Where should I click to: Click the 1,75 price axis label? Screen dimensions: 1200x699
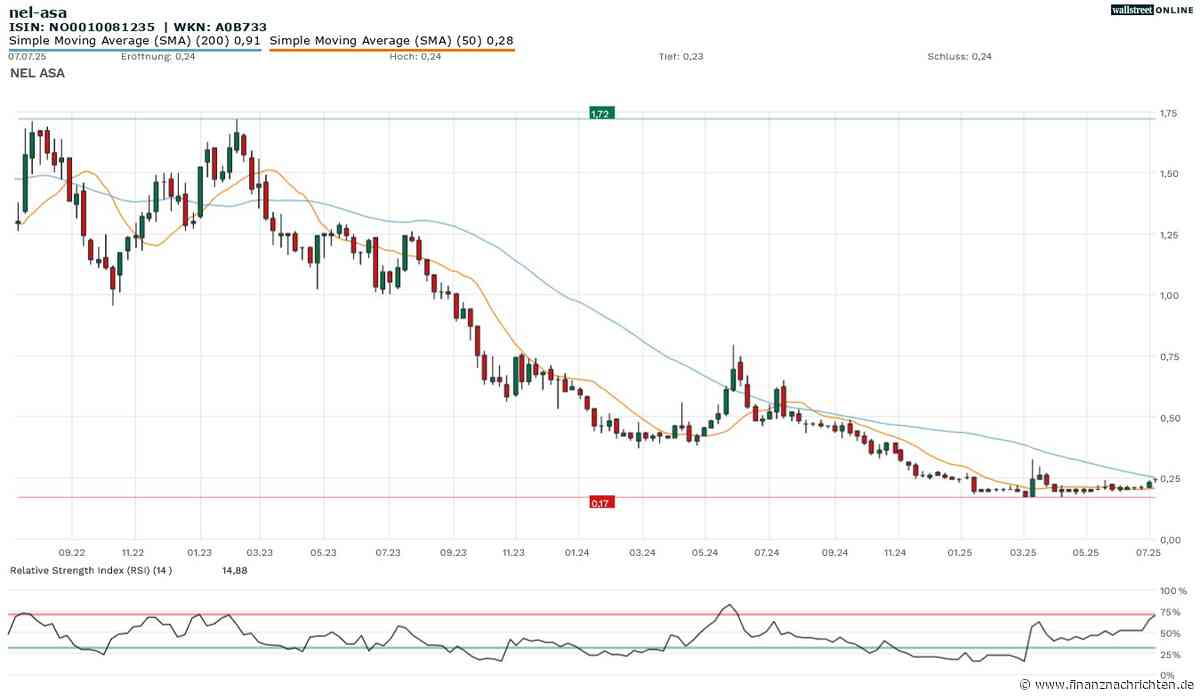point(1170,114)
